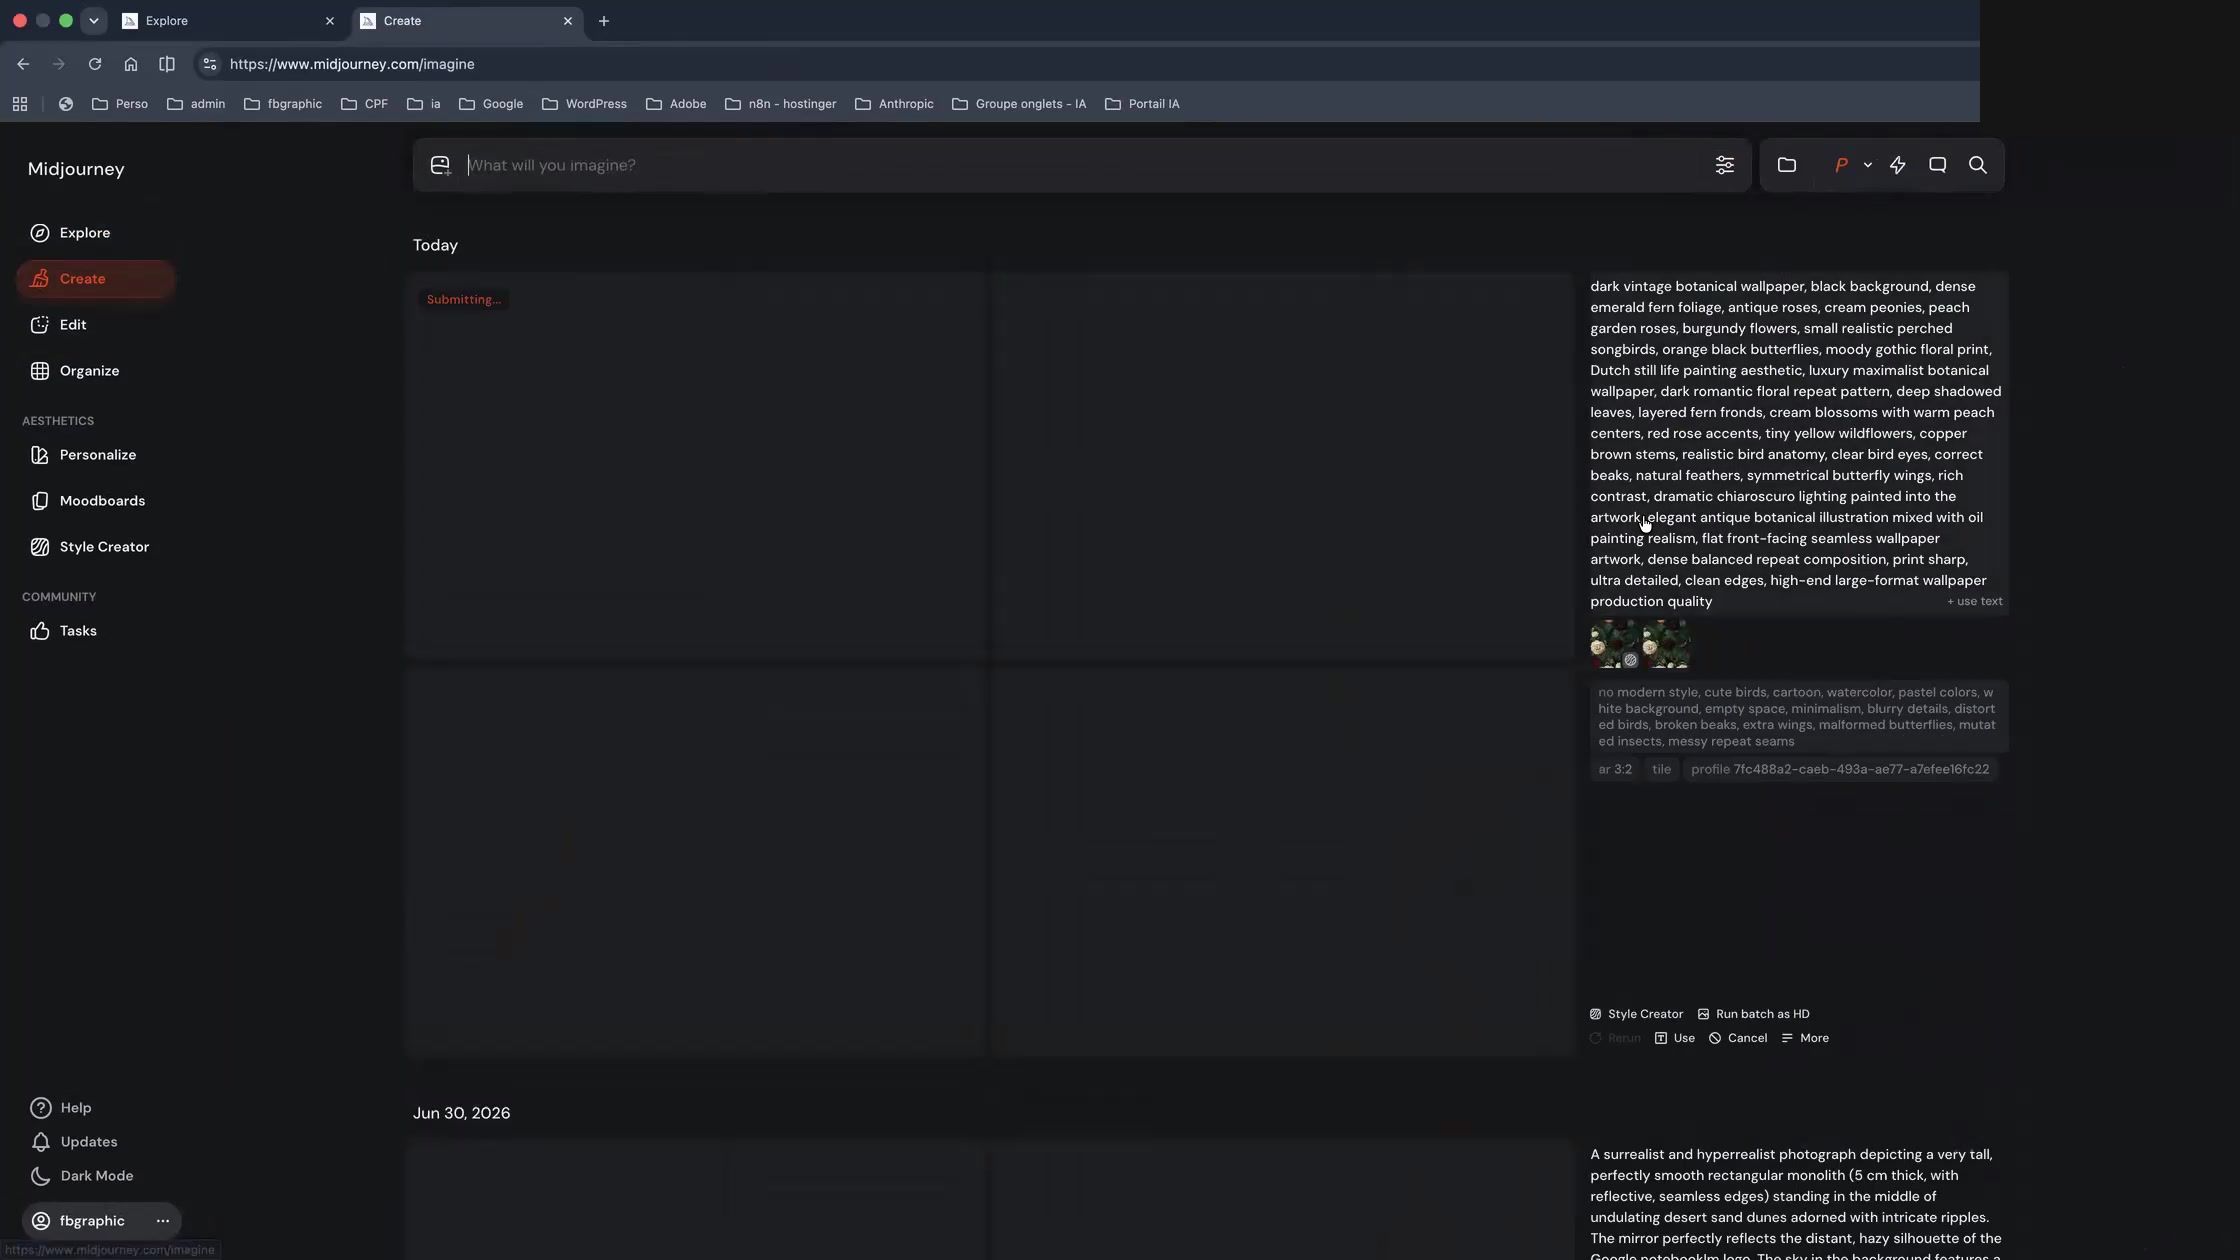Expand the tab list chevron
Image resolution: width=2240 pixels, height=1260 pixels.
click(x=93, y=21)
